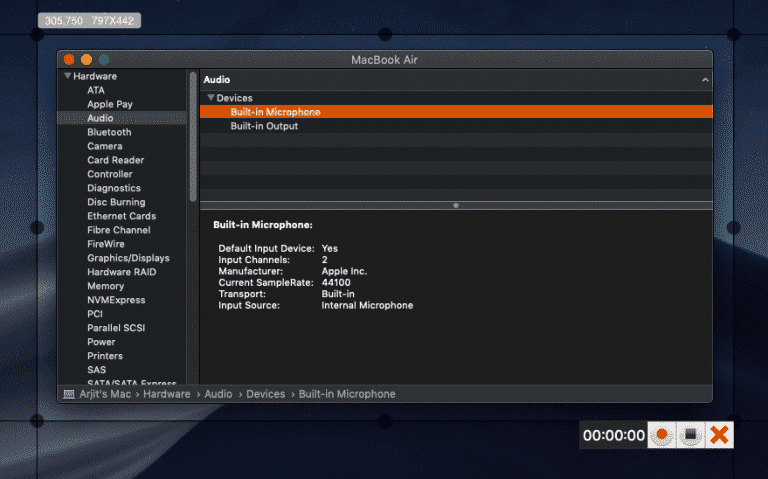
Task: Select Apple Pay in the sidebar
Action: pos(110,104)
